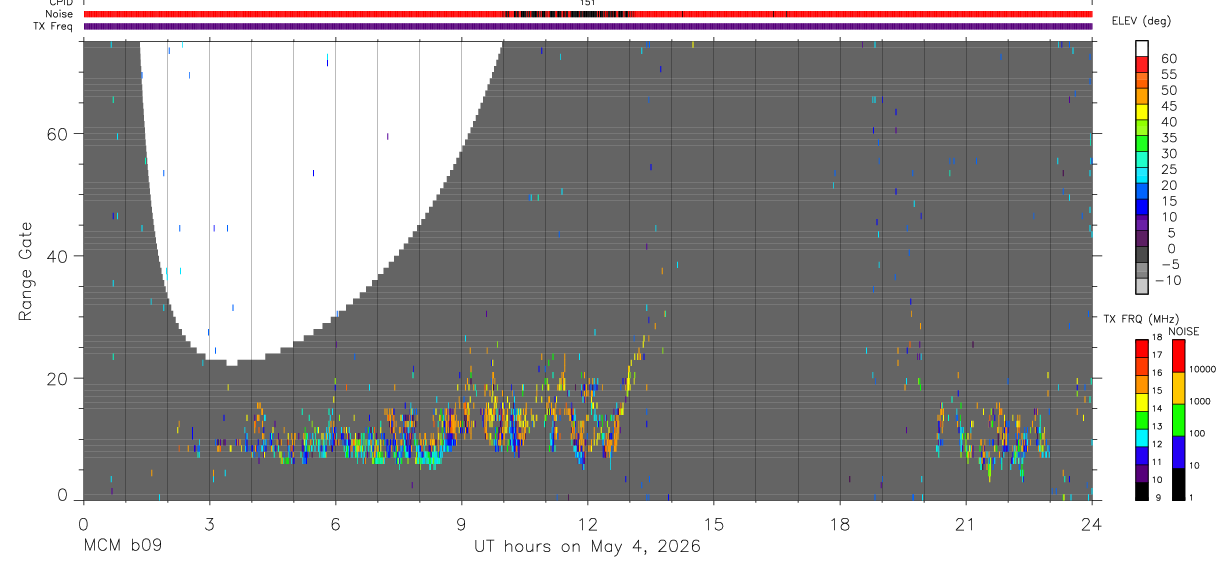Click the x-axis tick label '3'

(x=209, y=523)
